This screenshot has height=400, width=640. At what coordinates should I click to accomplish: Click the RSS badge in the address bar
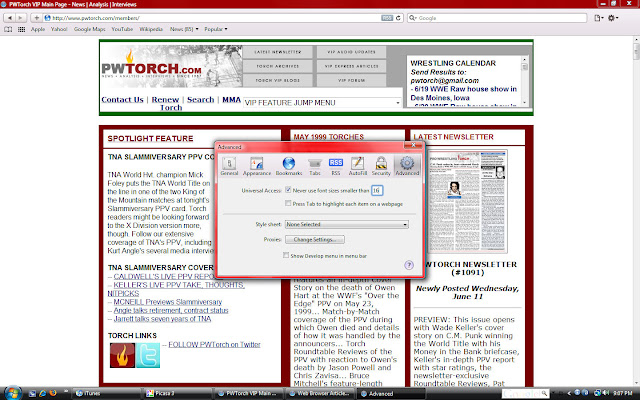click(387, 18)
